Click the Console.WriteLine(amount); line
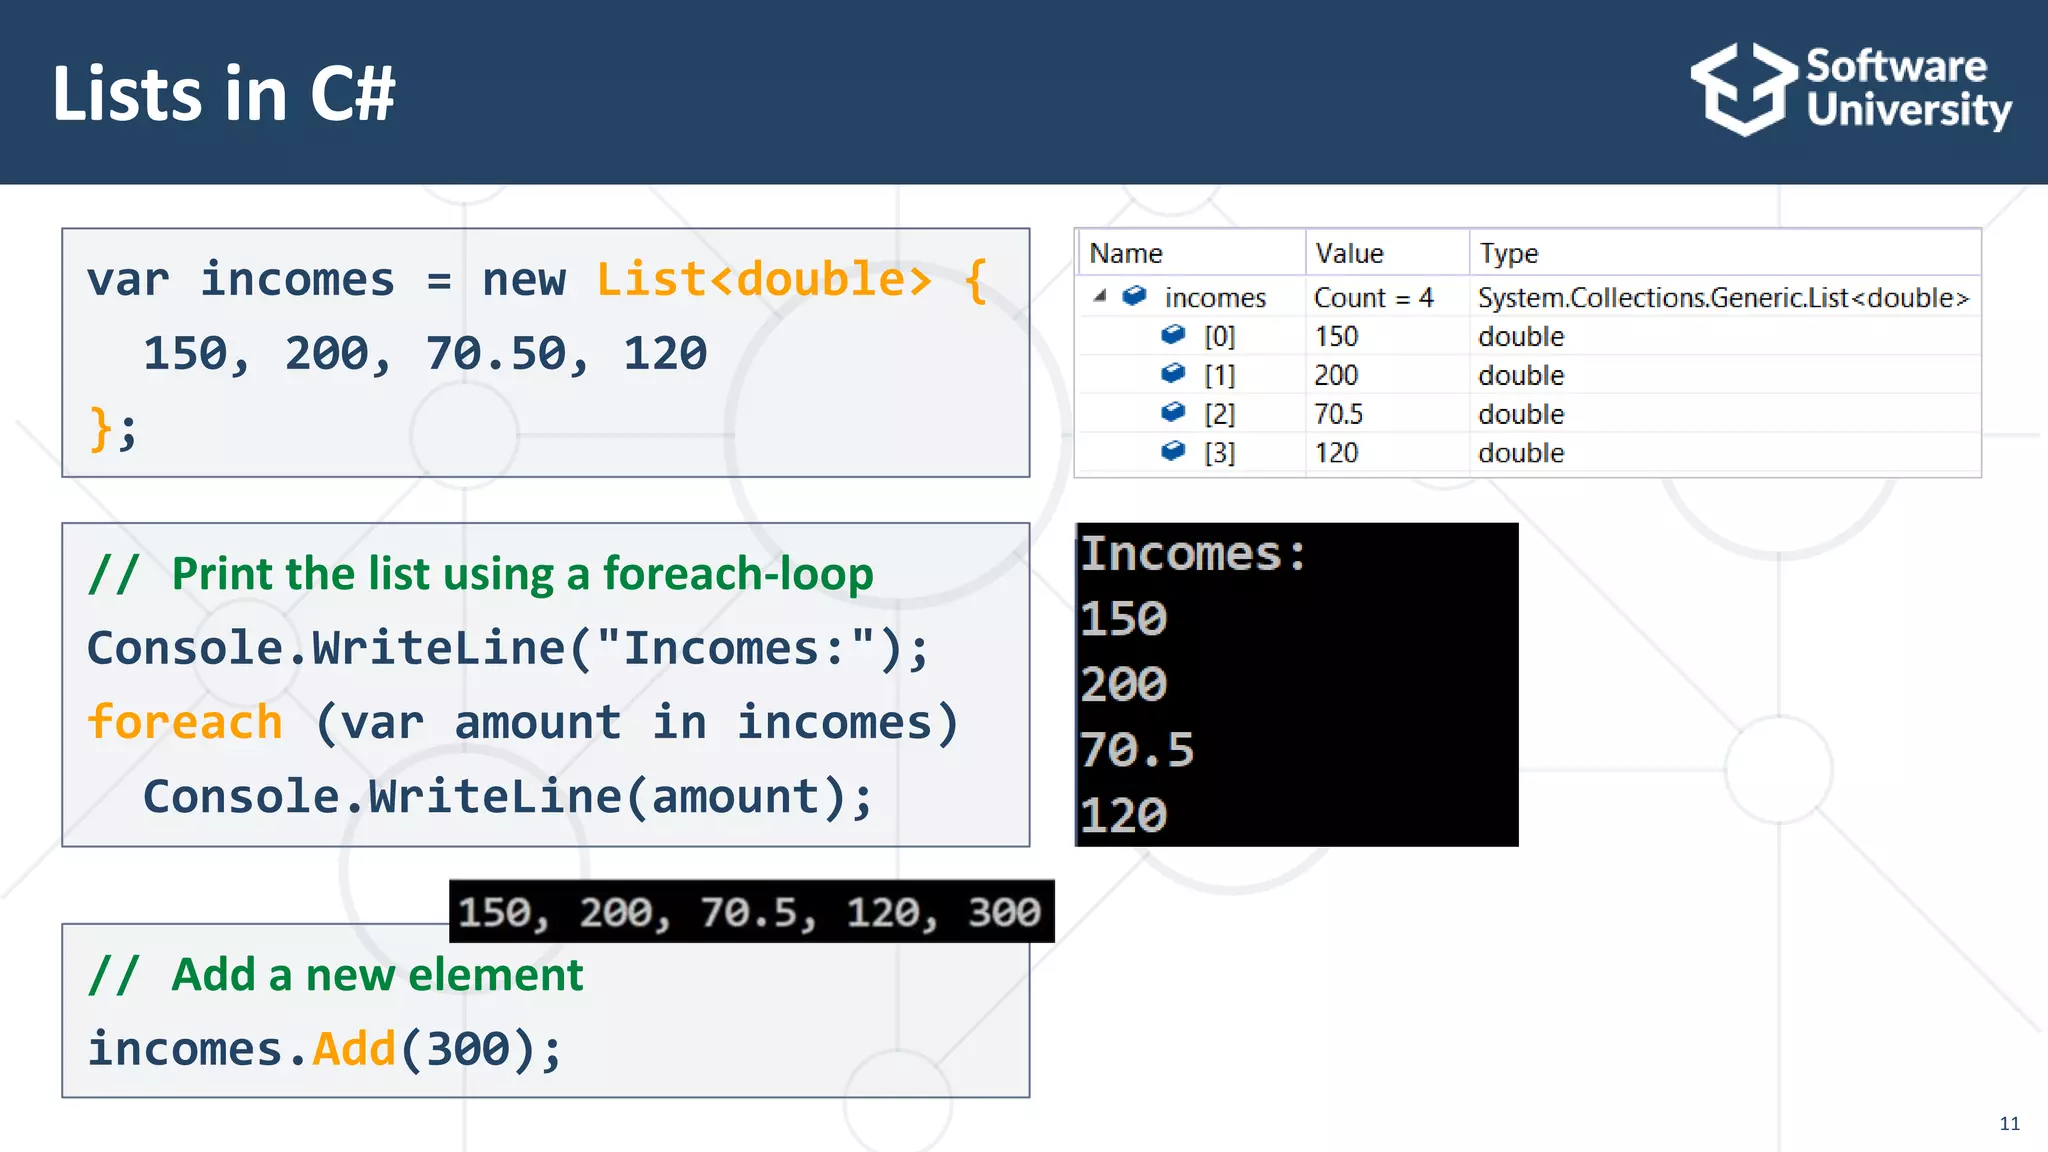The image size is (2048, 1152). click(x=508, y=797)
